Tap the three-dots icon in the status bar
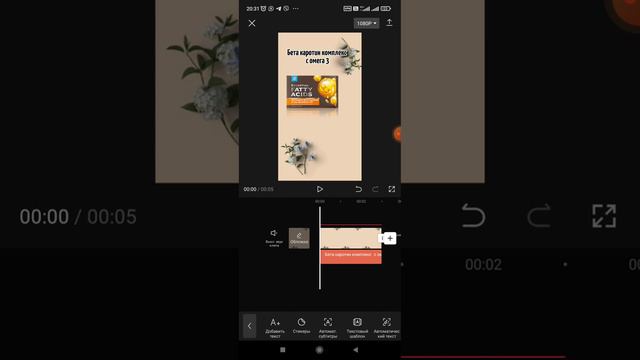This screenshot has width=640, height=360. [296, 9]
